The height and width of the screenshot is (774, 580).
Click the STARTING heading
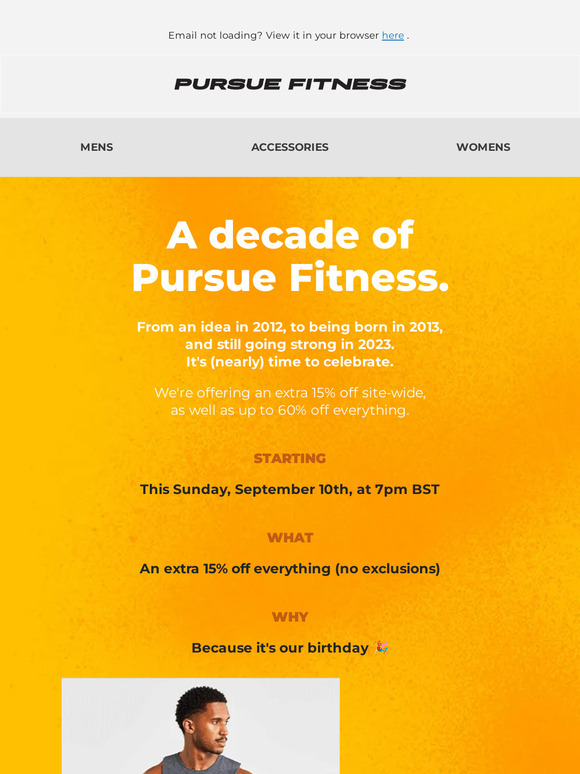[290, 459]
